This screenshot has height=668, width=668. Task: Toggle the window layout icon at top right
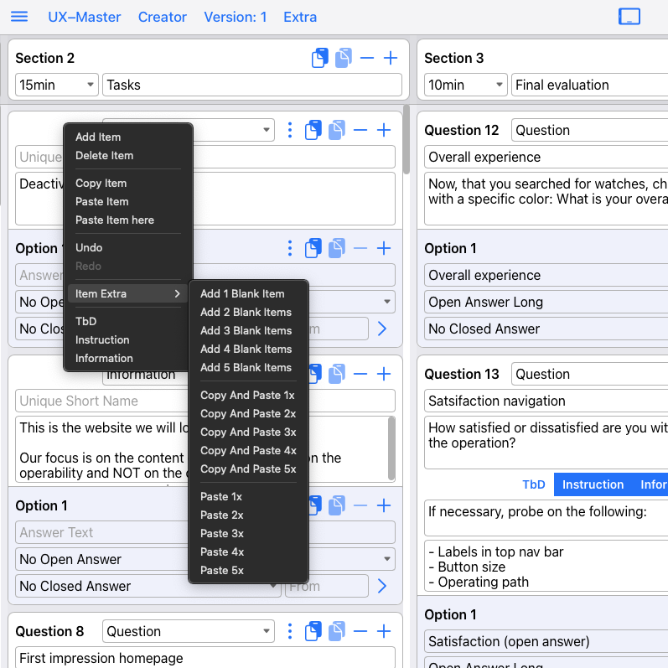[x=629, y=17]
